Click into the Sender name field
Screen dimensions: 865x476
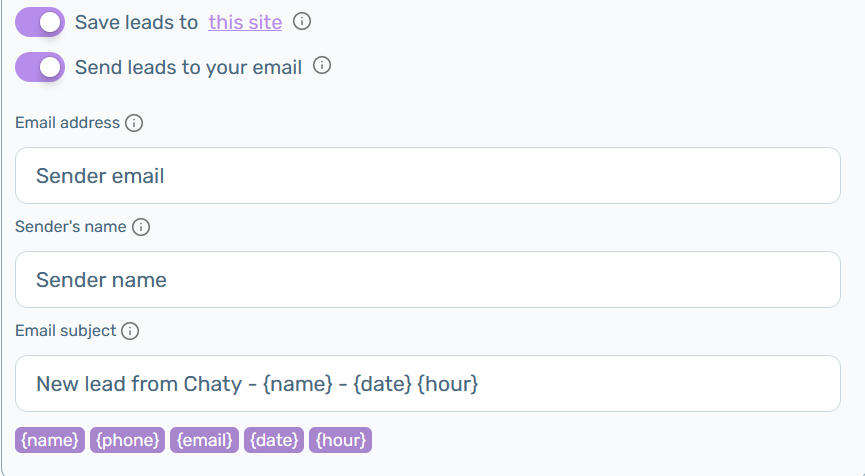pos(428,280)
